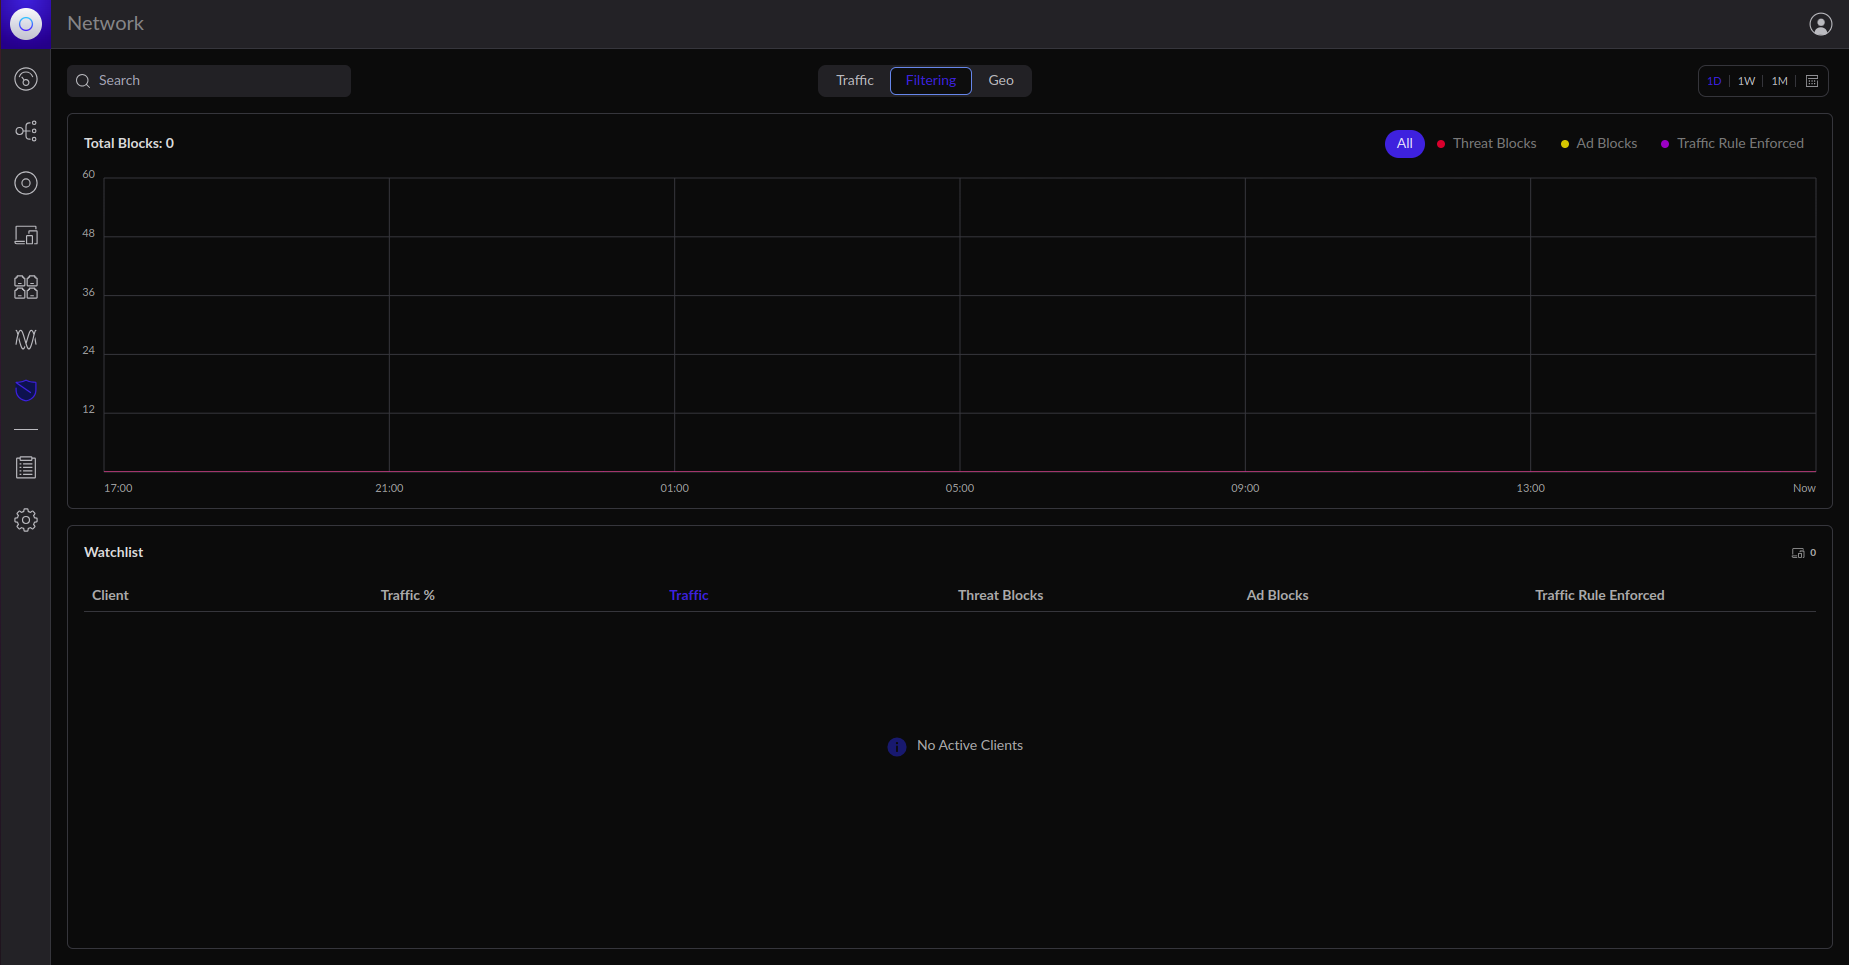The image size is (1849, 965).
Task: Toggle the Ad Blocks chart filter
Action: [x=1599, y=144]
